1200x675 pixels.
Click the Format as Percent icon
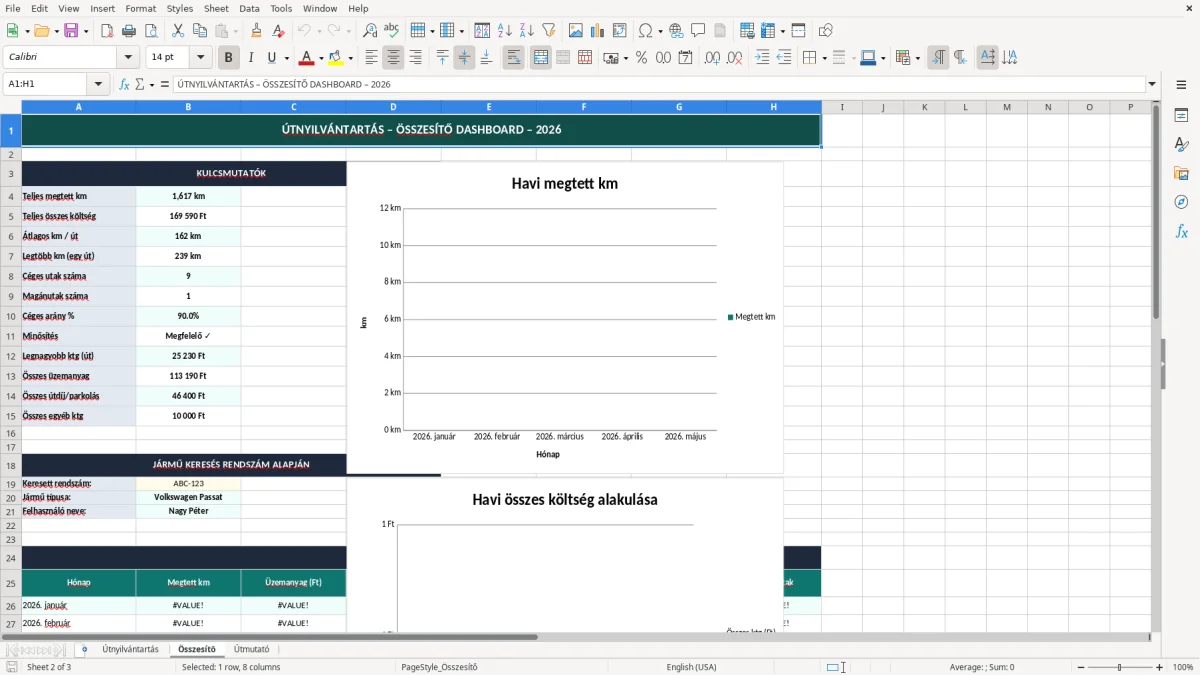641,58
